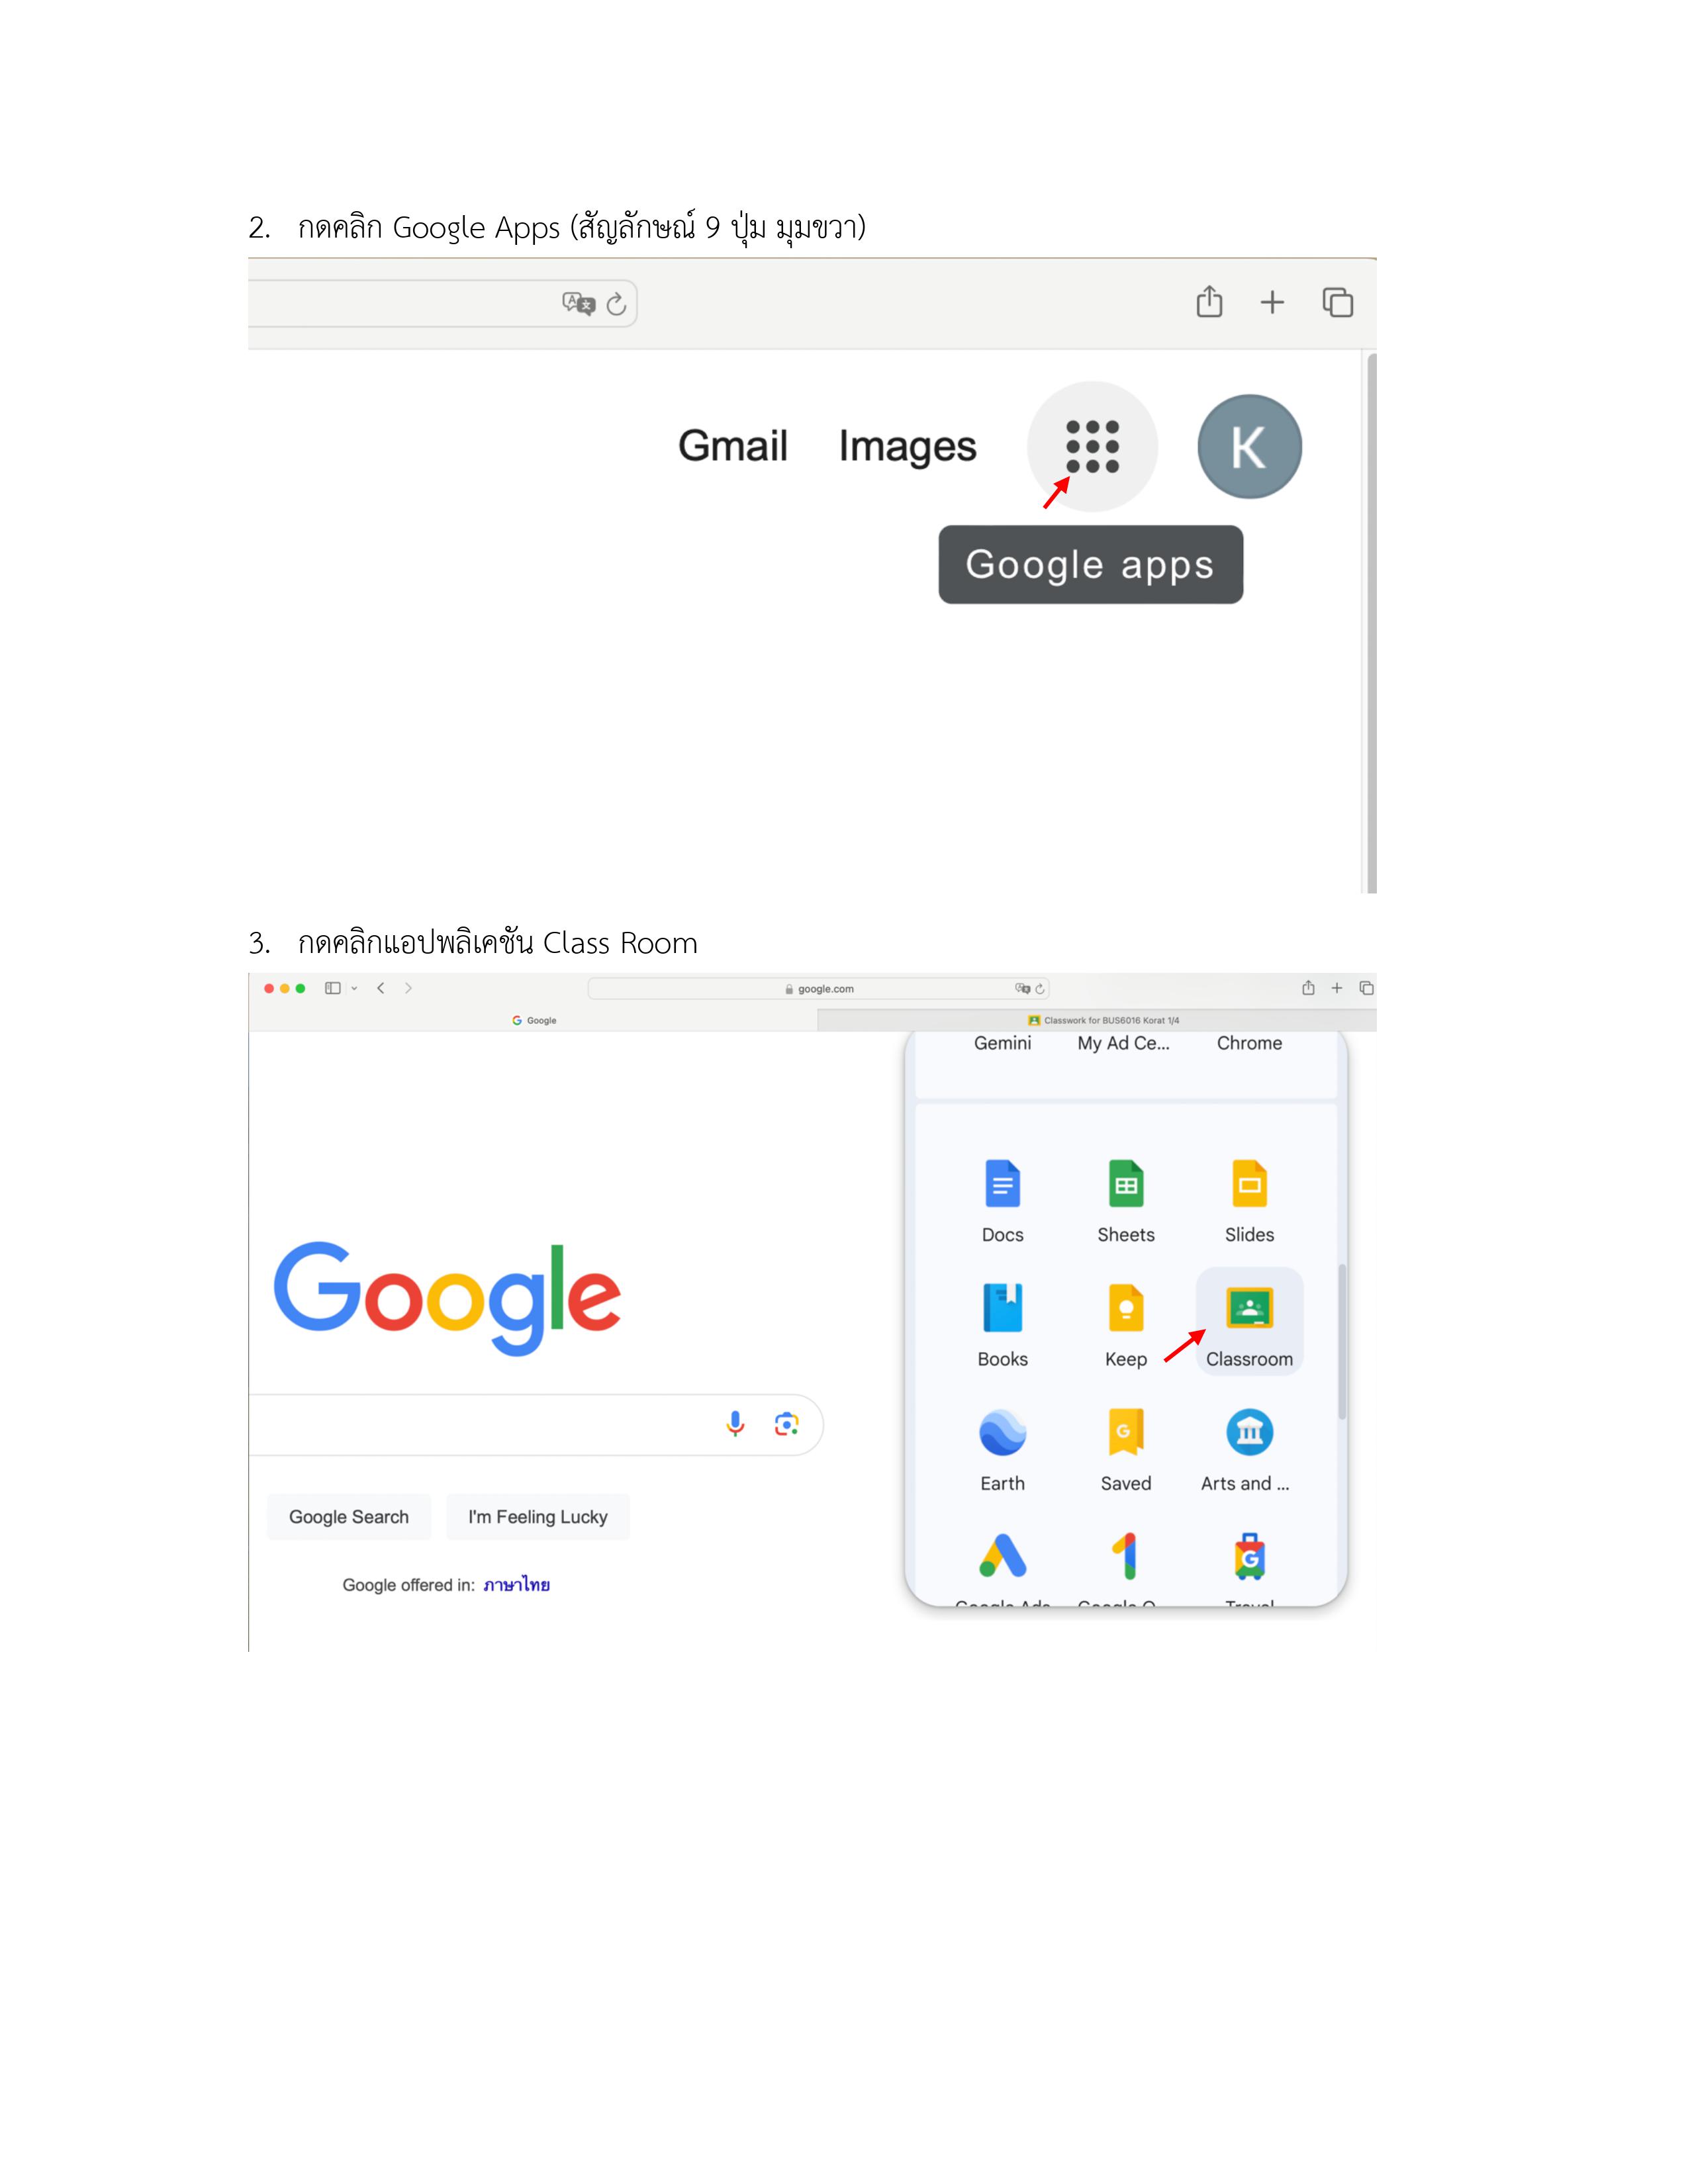Toggle the Safari sidebar button
The image size is (1688, 2184).
pyautogui.click(x=333, y=988)
